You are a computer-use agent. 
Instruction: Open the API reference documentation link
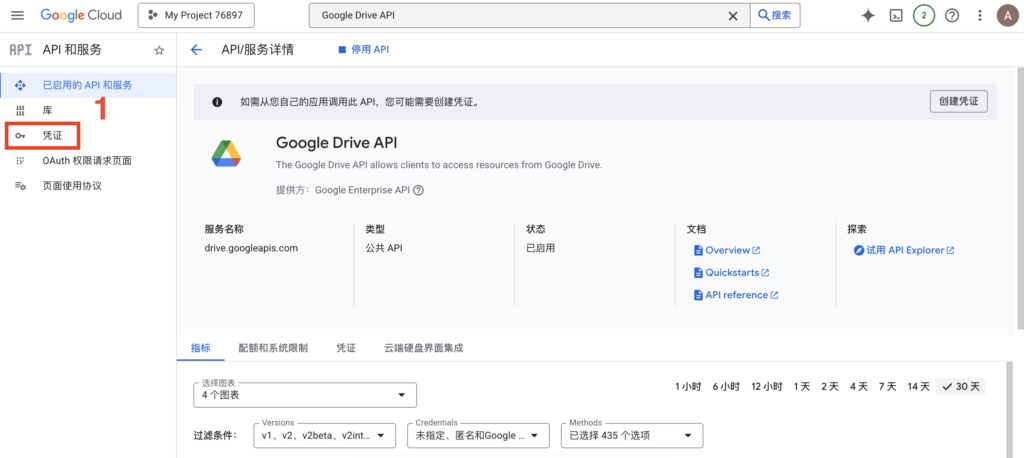pyautogui.click(x=736, y=295)
